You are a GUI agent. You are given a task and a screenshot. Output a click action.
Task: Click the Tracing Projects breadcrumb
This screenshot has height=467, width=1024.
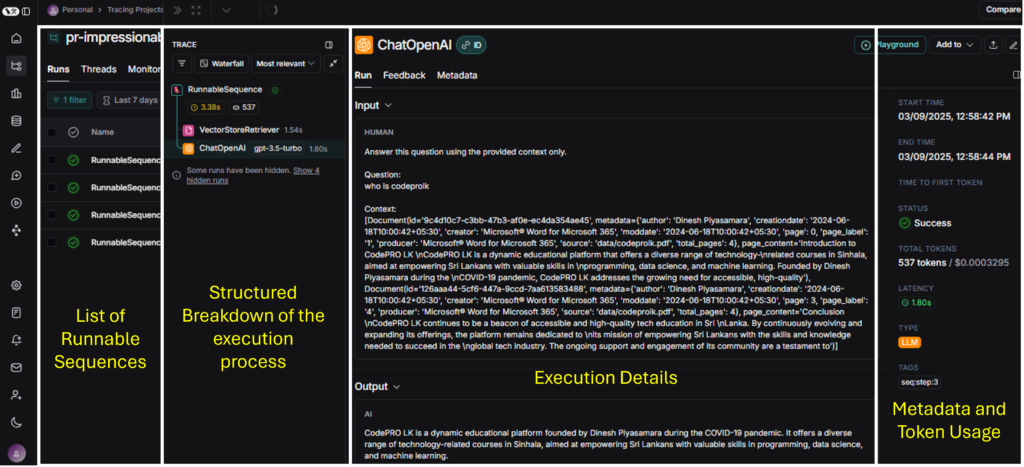pos(135,10)
